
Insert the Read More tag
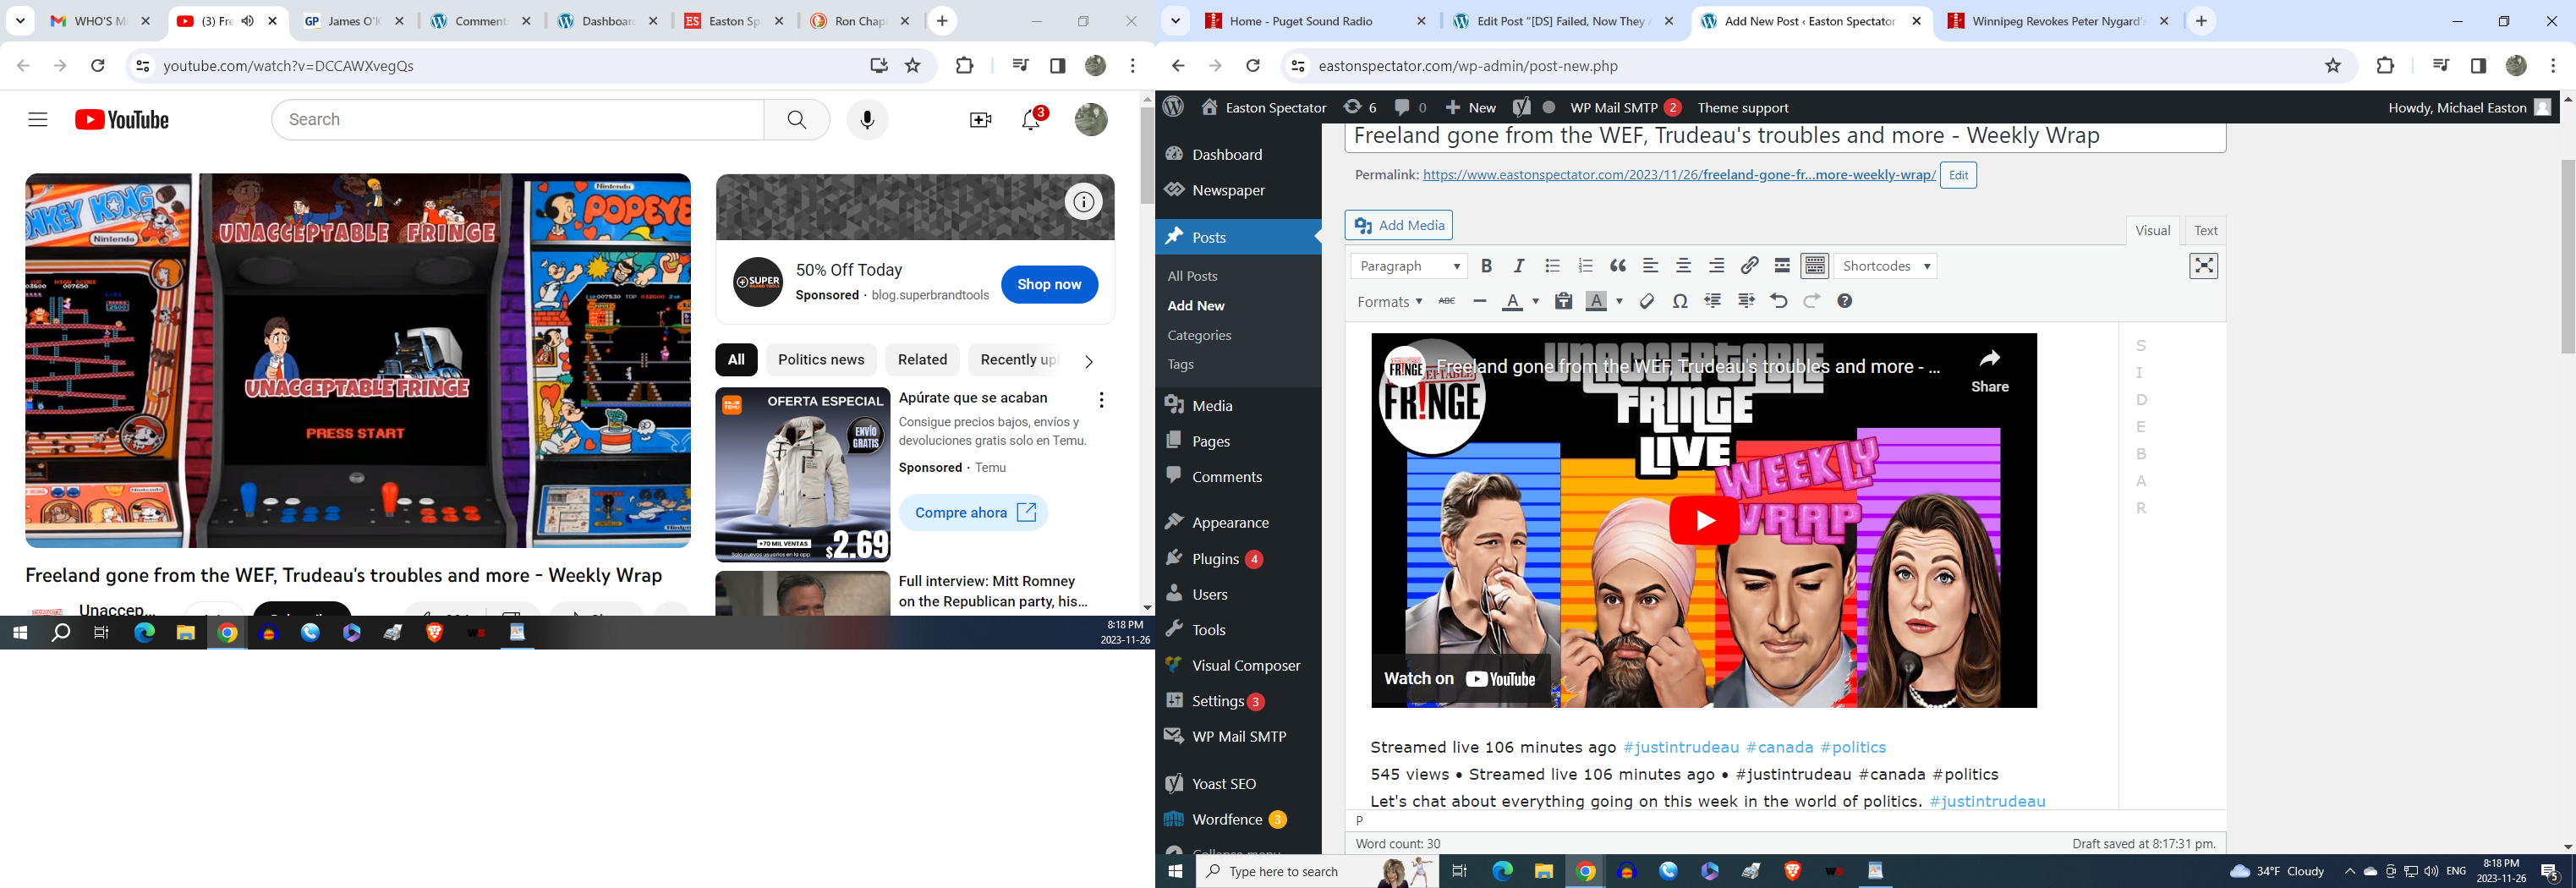(1782, 266)
